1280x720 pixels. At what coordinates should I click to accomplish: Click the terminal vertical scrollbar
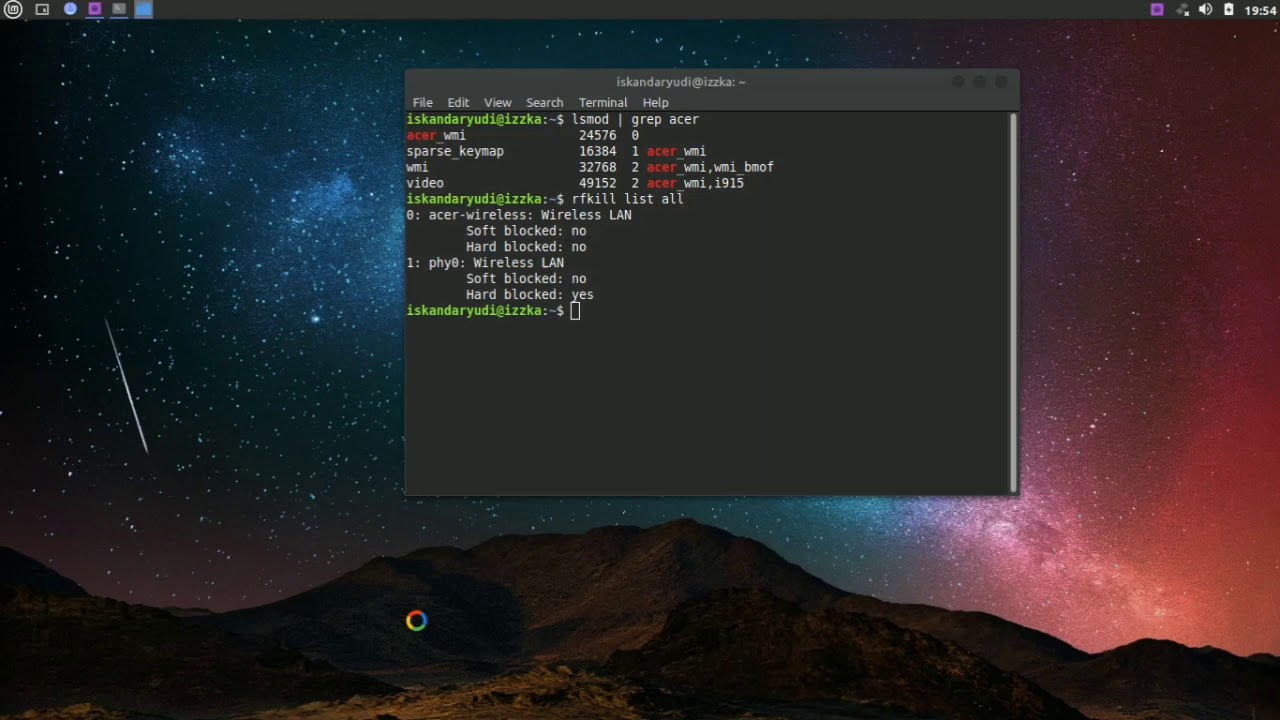pos(1013,302)
